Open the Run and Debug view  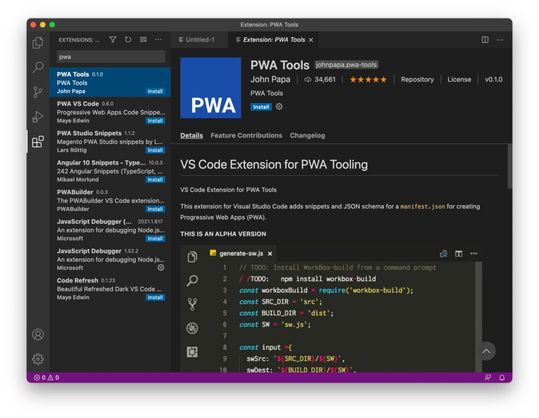click(x=38, y=117)
